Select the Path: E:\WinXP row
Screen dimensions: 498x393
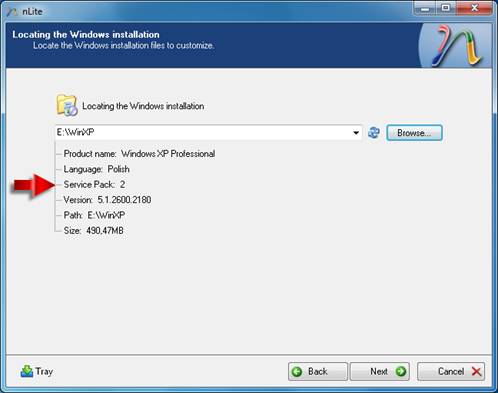point(94,215)
